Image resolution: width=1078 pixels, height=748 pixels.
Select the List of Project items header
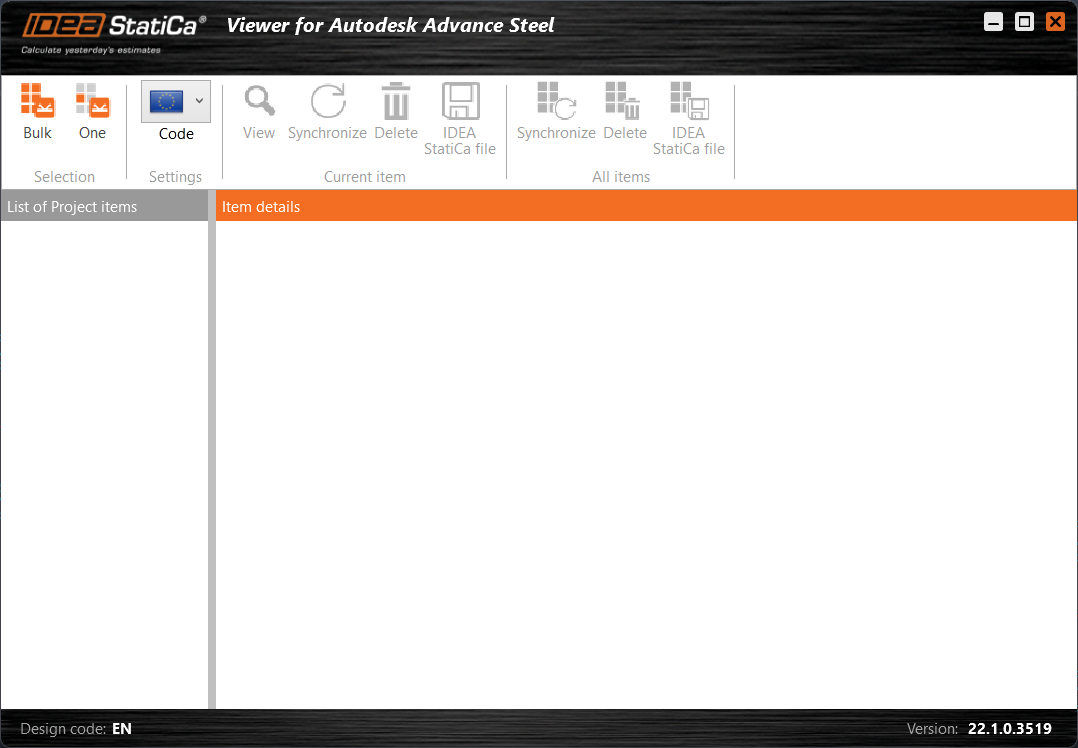coord(70,206)
